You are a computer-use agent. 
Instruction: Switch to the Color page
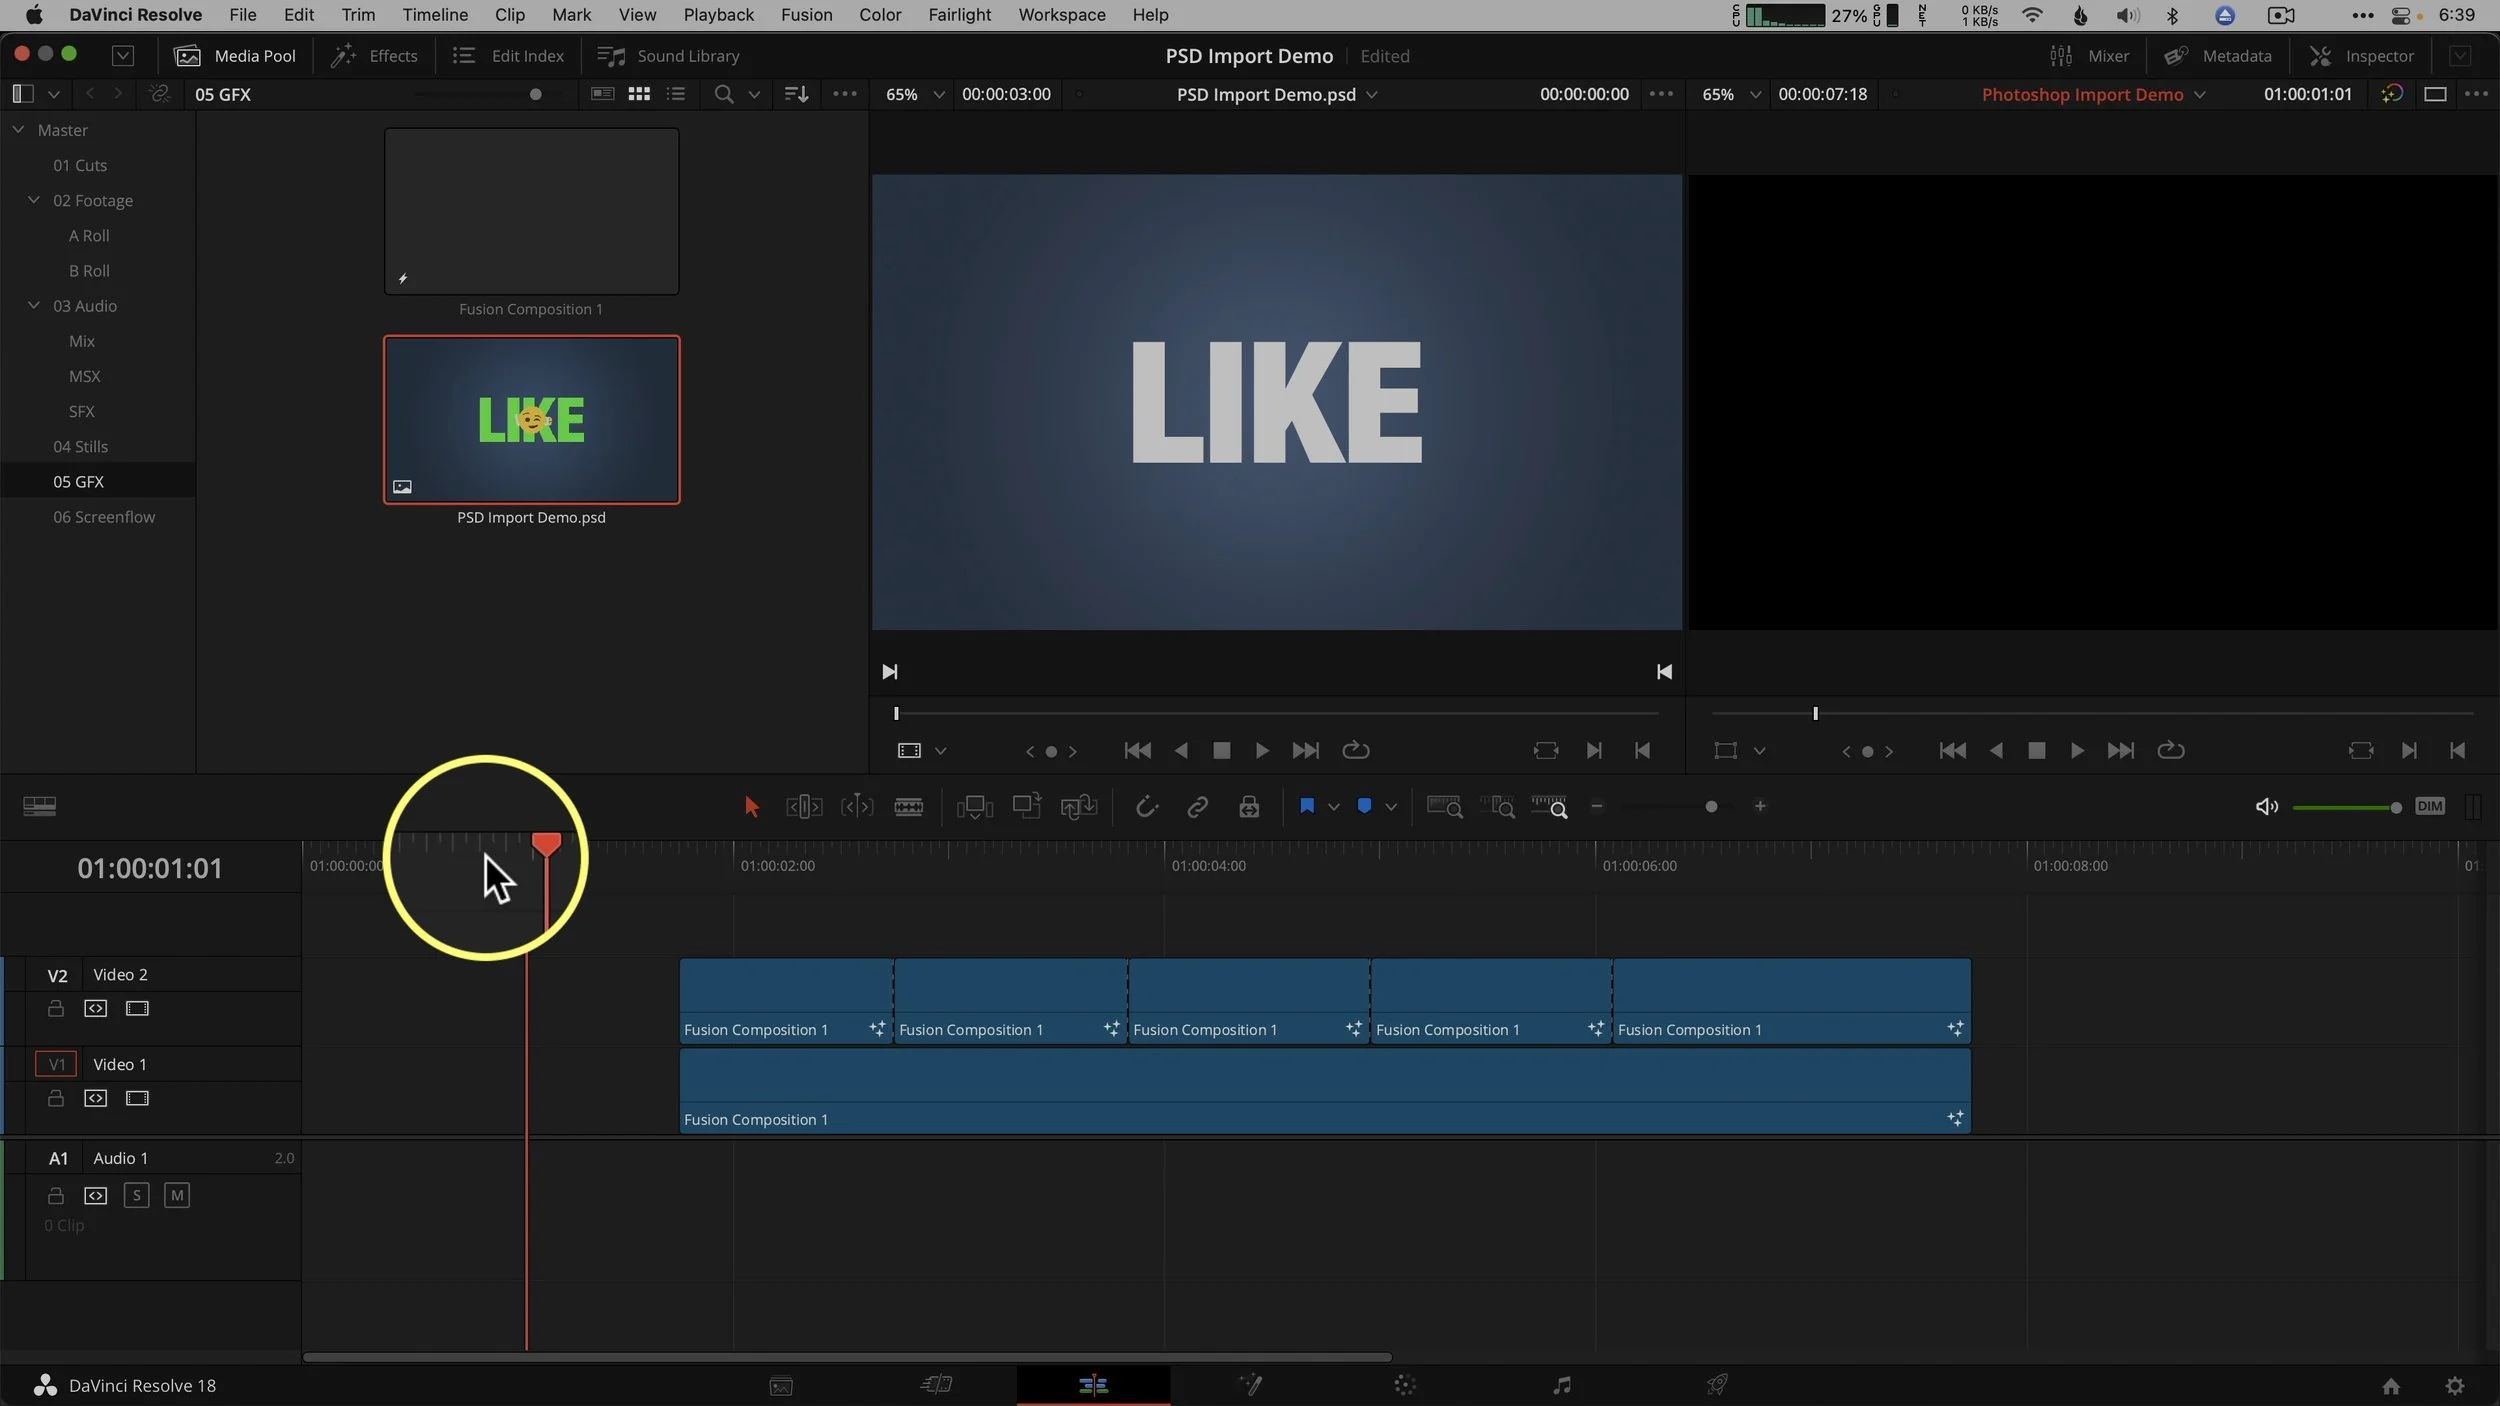click(x=1405, y=1385)
